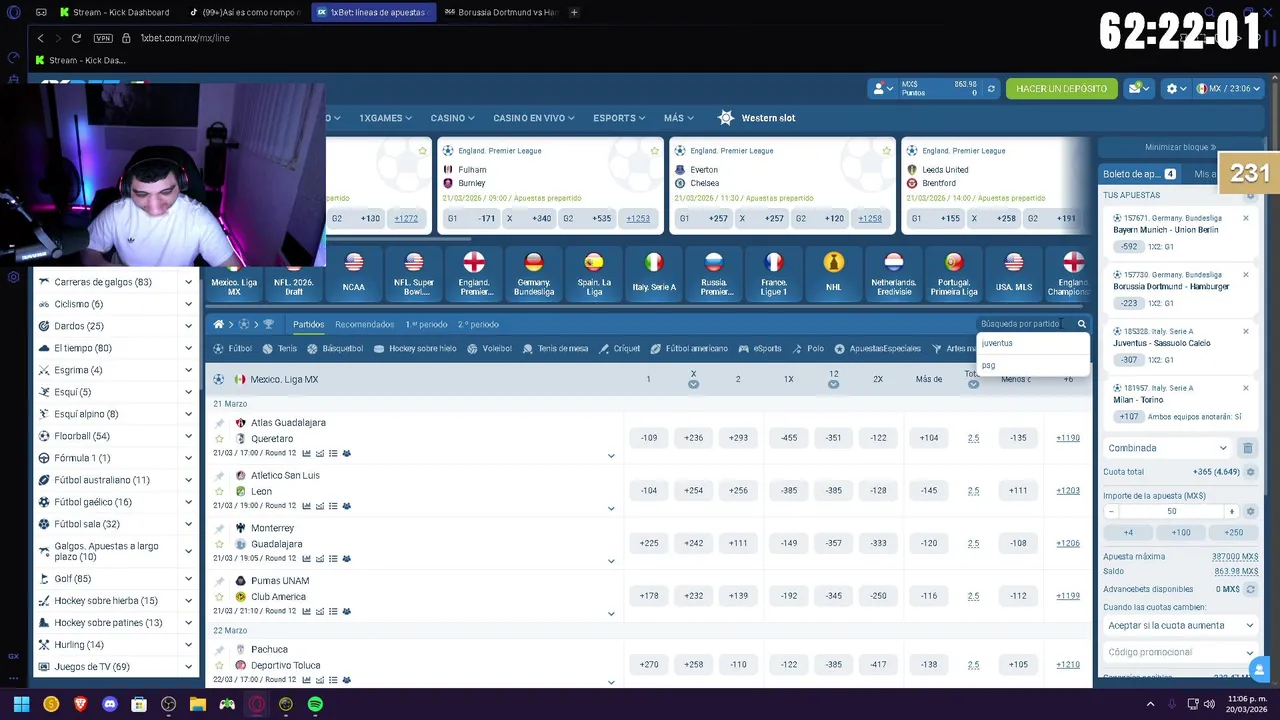The height and width of the screenshot is (720, 1280).
Task: Open the NHL league tile
Action: (x=834, y=273)
